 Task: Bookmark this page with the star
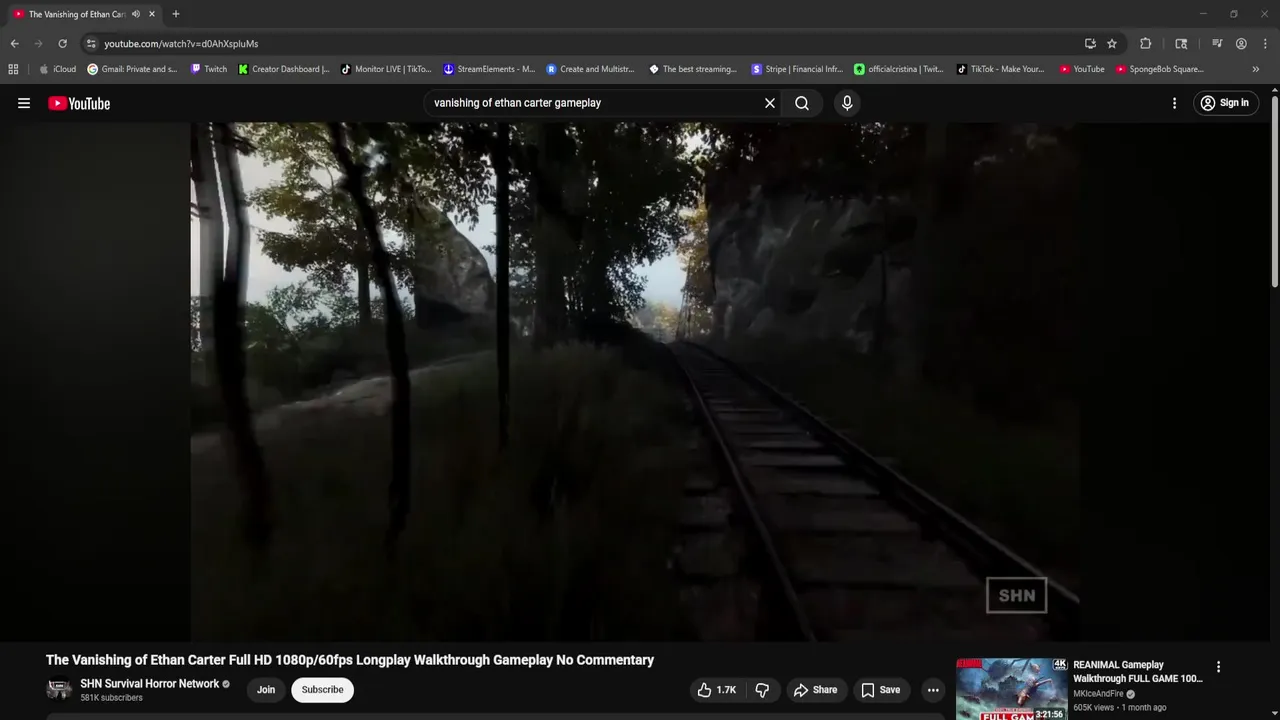[x=1112, y=44]
